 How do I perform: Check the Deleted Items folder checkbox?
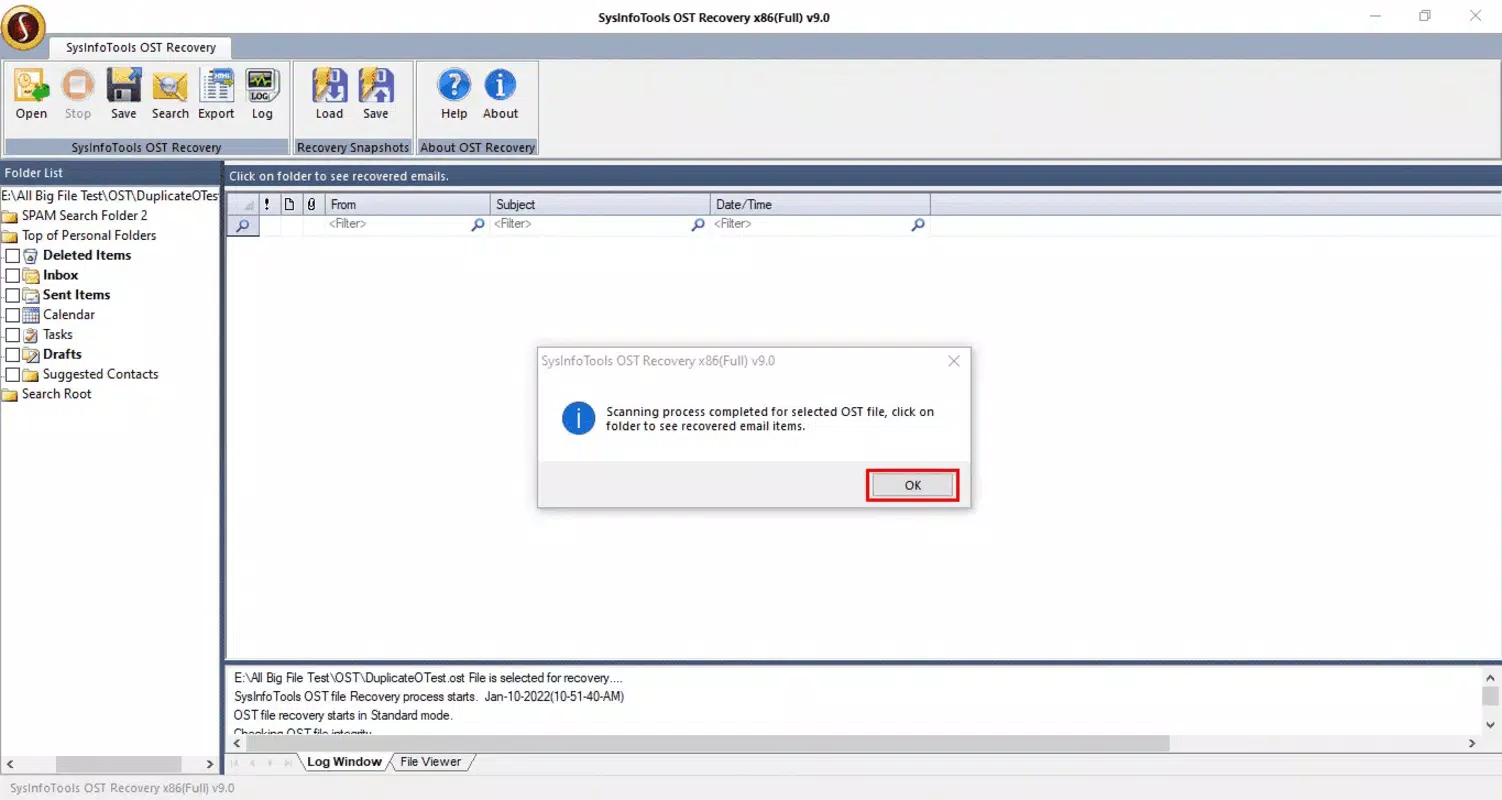click(13, 256)
